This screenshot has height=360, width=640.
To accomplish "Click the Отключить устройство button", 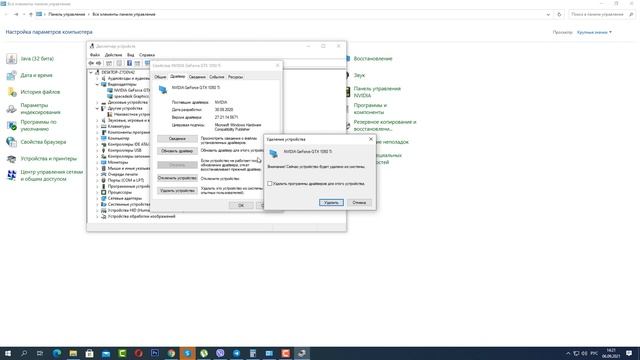I will click(177, 178).
